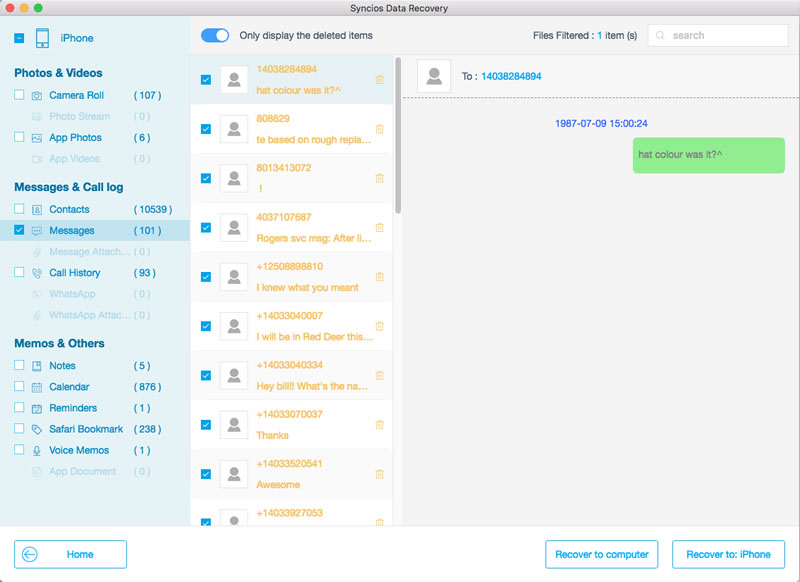Viewport: 800px width, 582px height.
Task: Click the Home button
Action: (x=70, y=554)
